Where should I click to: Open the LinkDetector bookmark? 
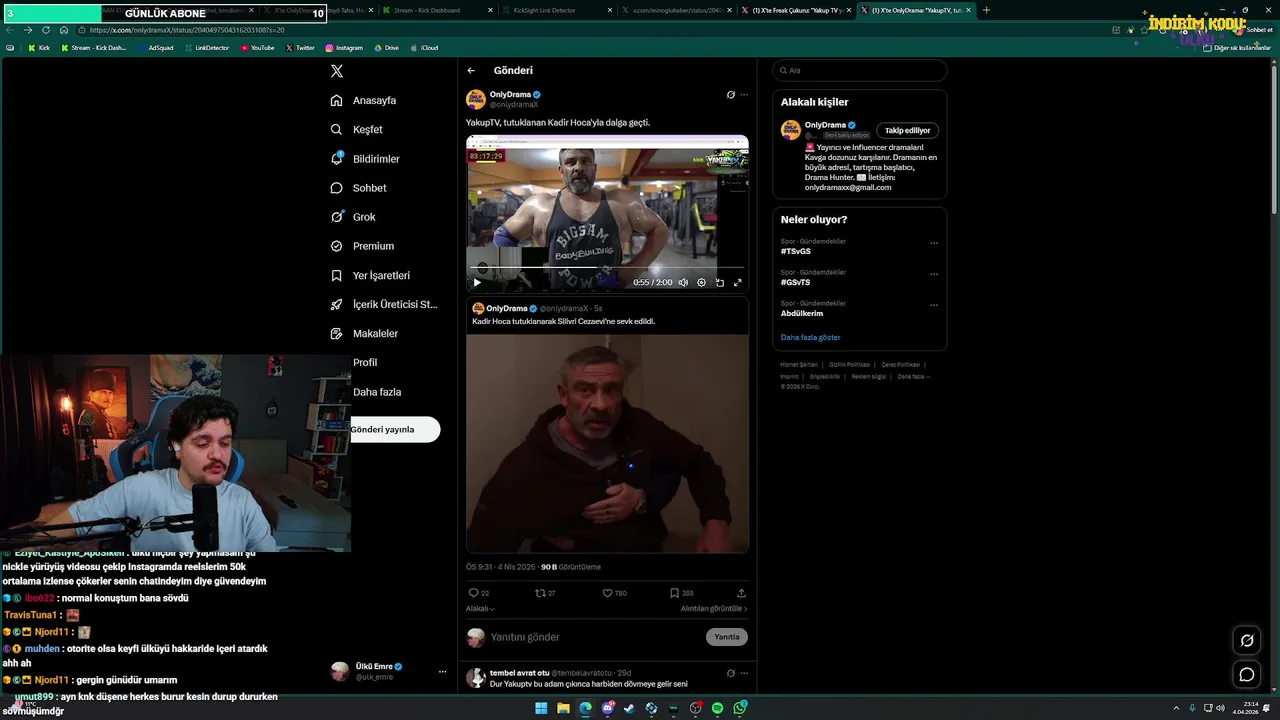(x=207, y=48)
